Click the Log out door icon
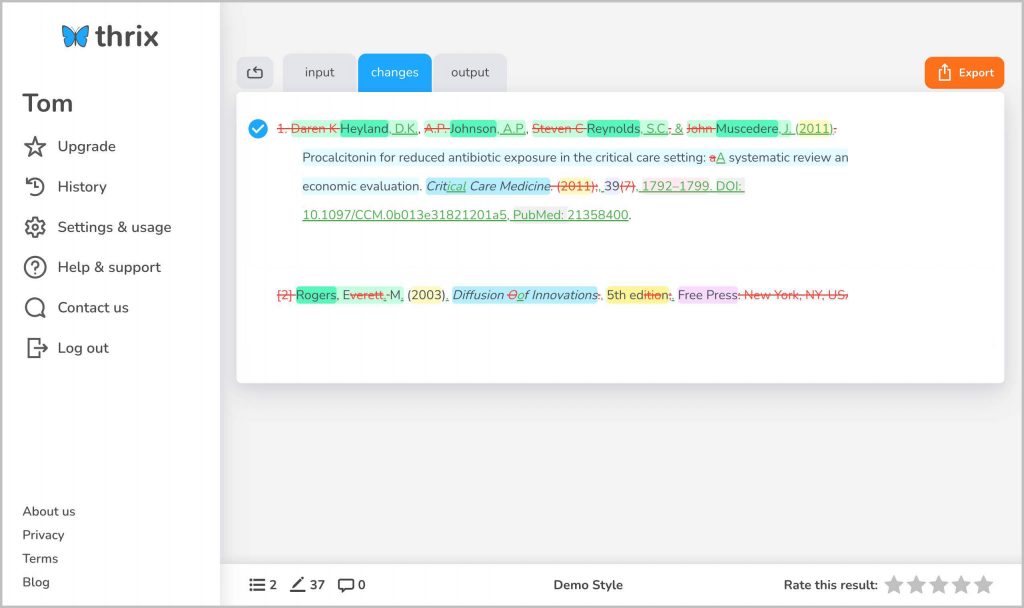 click(x=36, y=348)
